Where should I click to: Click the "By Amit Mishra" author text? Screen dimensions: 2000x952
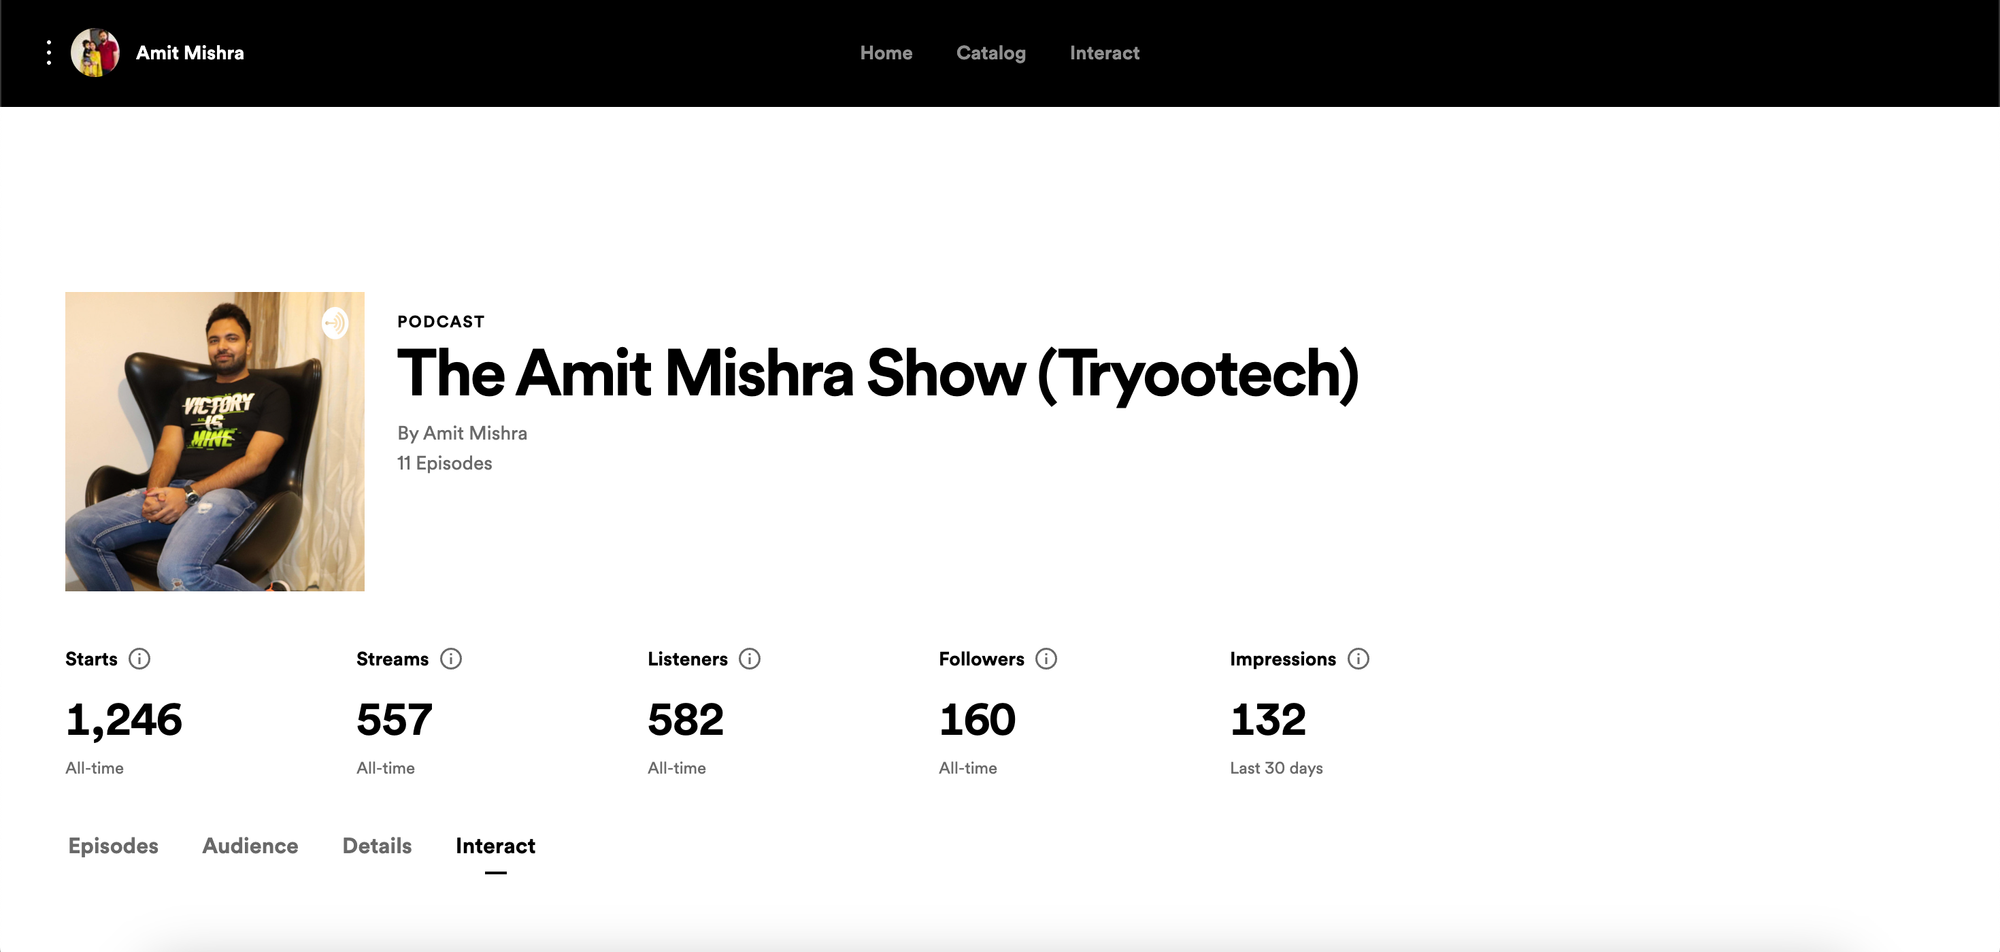[462, 433]
